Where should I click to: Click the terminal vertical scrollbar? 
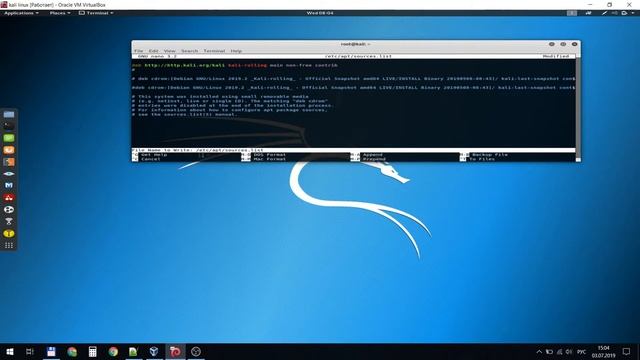578,106
